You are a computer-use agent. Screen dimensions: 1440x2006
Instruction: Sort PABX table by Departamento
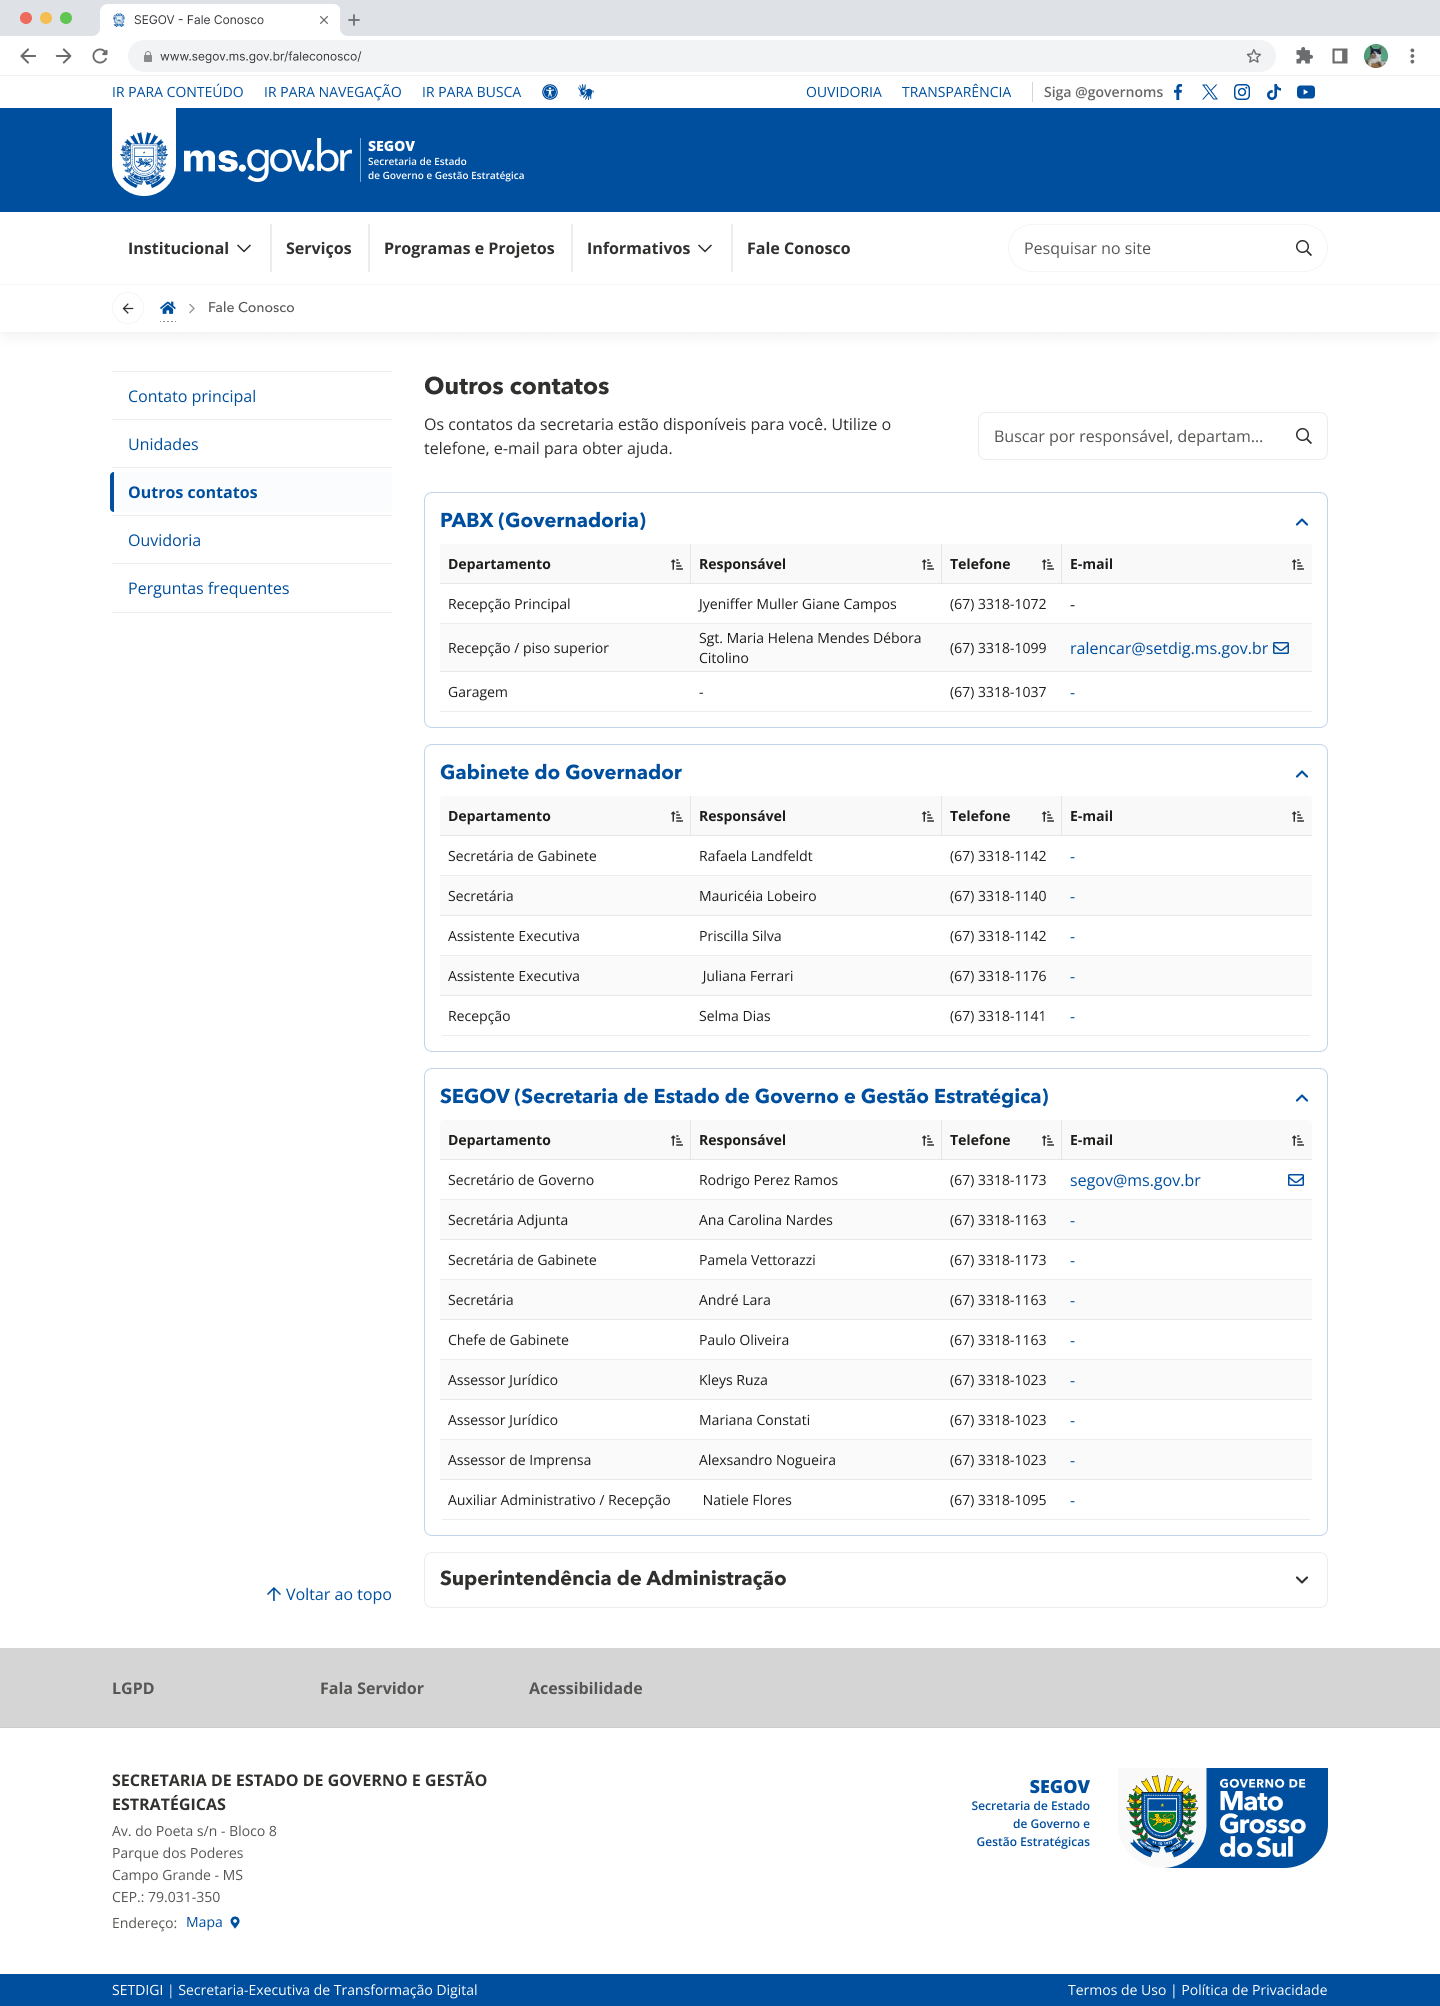[676, 565]
